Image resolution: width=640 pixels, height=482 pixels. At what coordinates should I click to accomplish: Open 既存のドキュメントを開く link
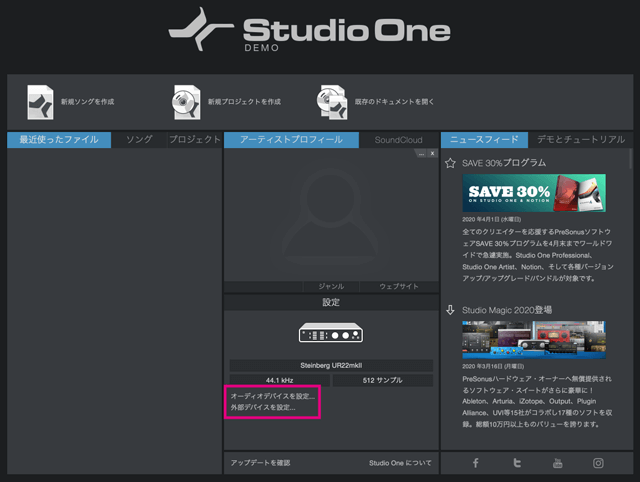(394, 102)
